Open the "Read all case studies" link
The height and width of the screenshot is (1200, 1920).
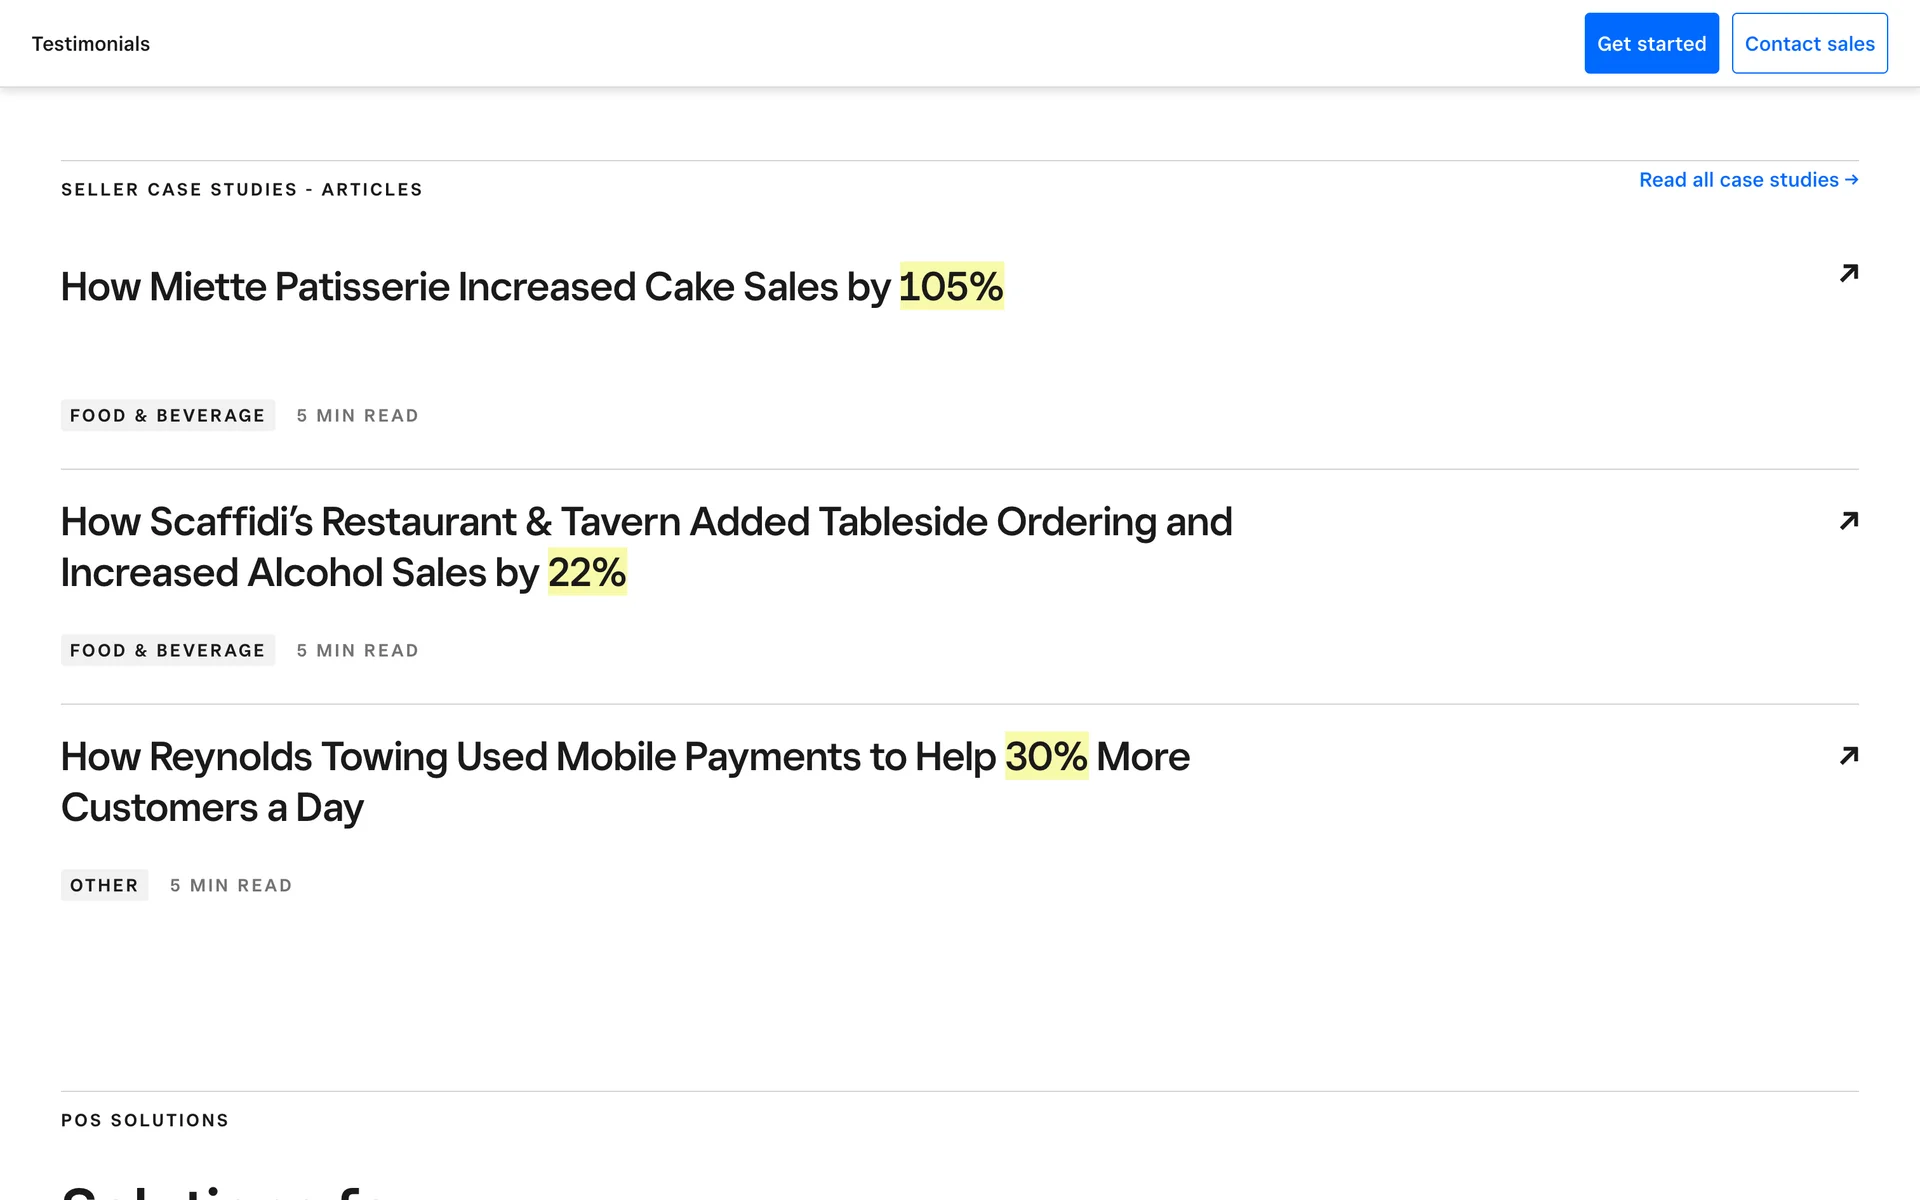[1738, 180]
